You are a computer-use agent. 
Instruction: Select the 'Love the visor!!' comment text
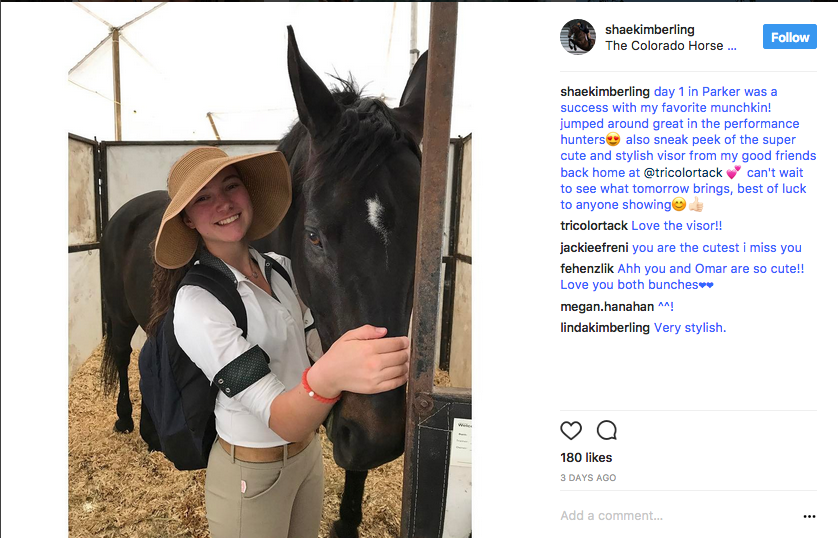677,225
